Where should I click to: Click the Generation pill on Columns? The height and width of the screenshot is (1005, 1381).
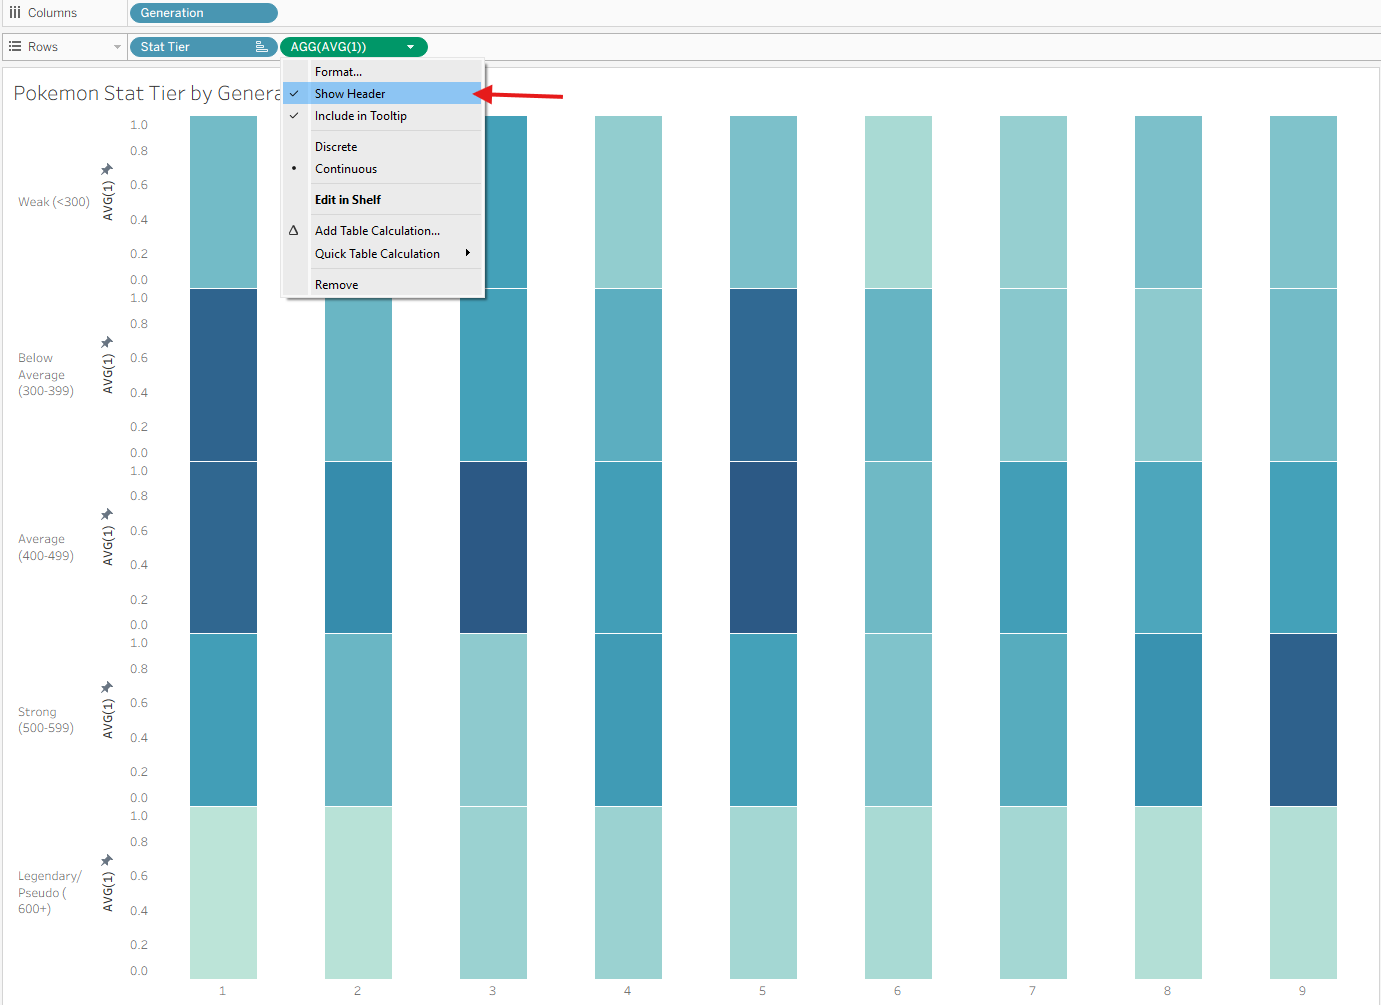pyautogui.click(x=204, y=13)
